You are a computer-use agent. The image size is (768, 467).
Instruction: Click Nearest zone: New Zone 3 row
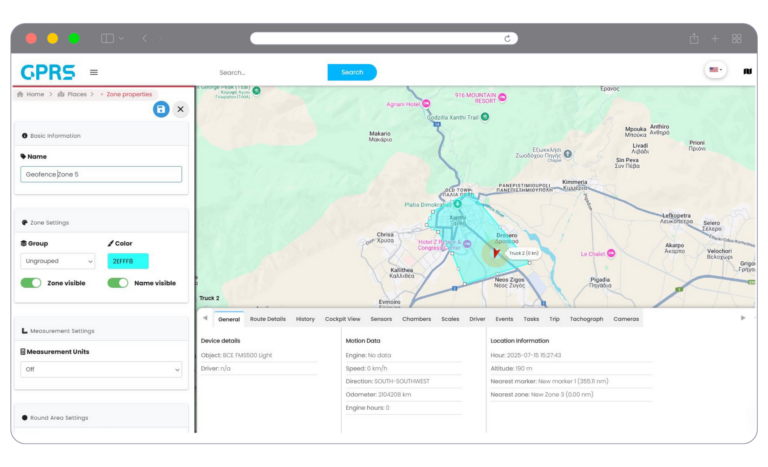[x=571, y=394]
